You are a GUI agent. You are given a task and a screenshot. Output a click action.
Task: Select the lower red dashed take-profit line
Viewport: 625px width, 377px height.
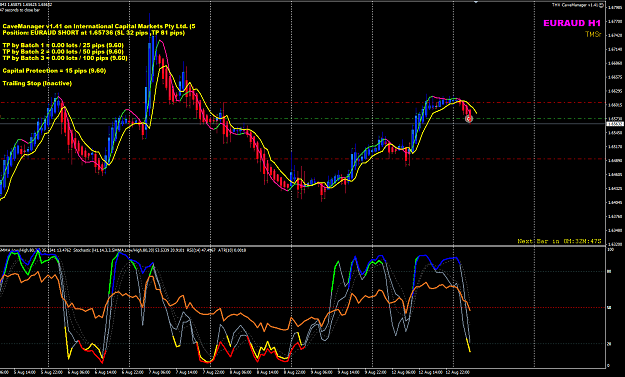coord(303,159)
